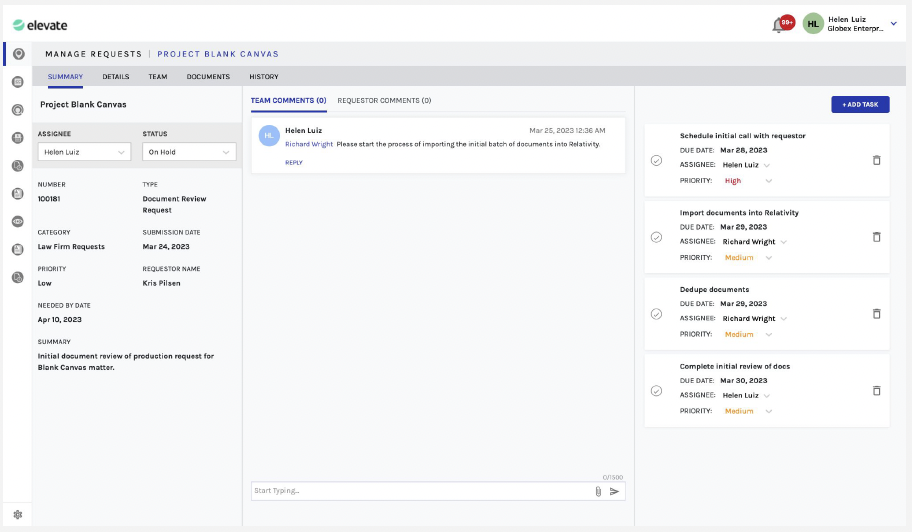Click the Law Firm Requests category
This screenshot has width=912, height=532.
pyautogui.click(x=72, y=247)
